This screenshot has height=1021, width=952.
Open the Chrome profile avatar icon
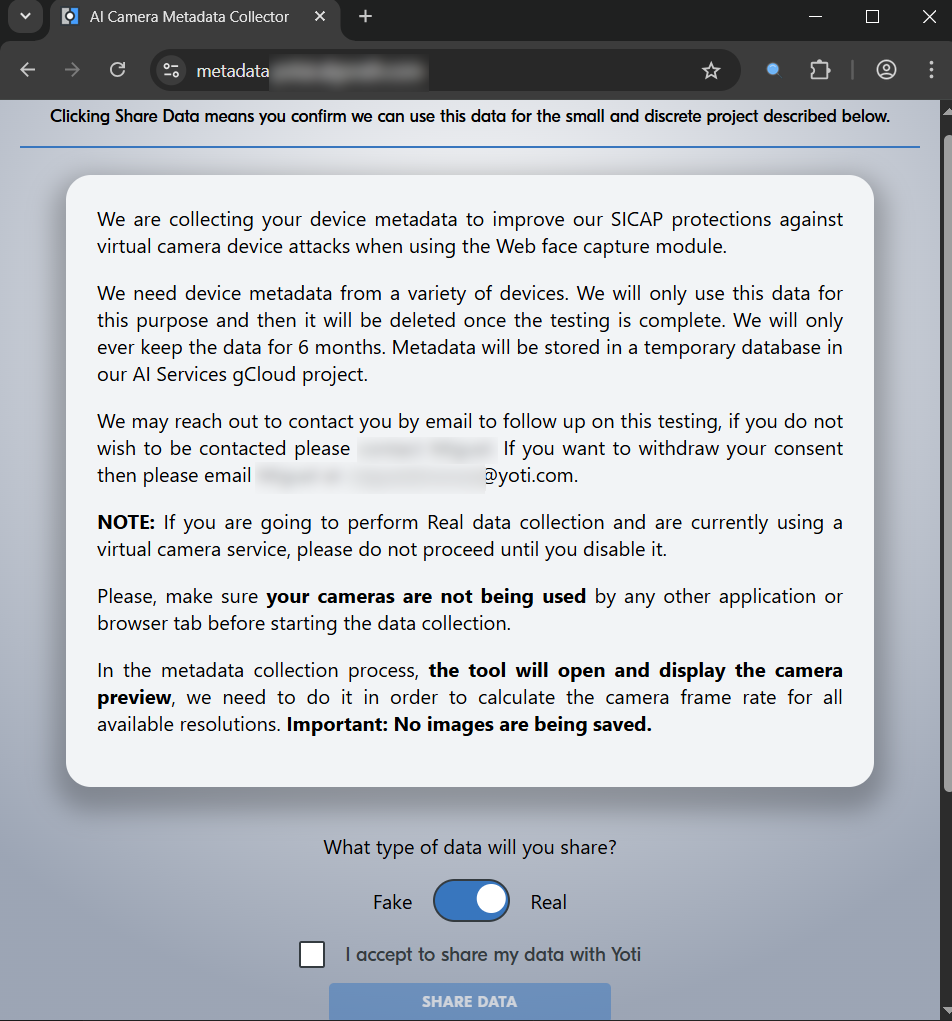(x=886, y=70)
